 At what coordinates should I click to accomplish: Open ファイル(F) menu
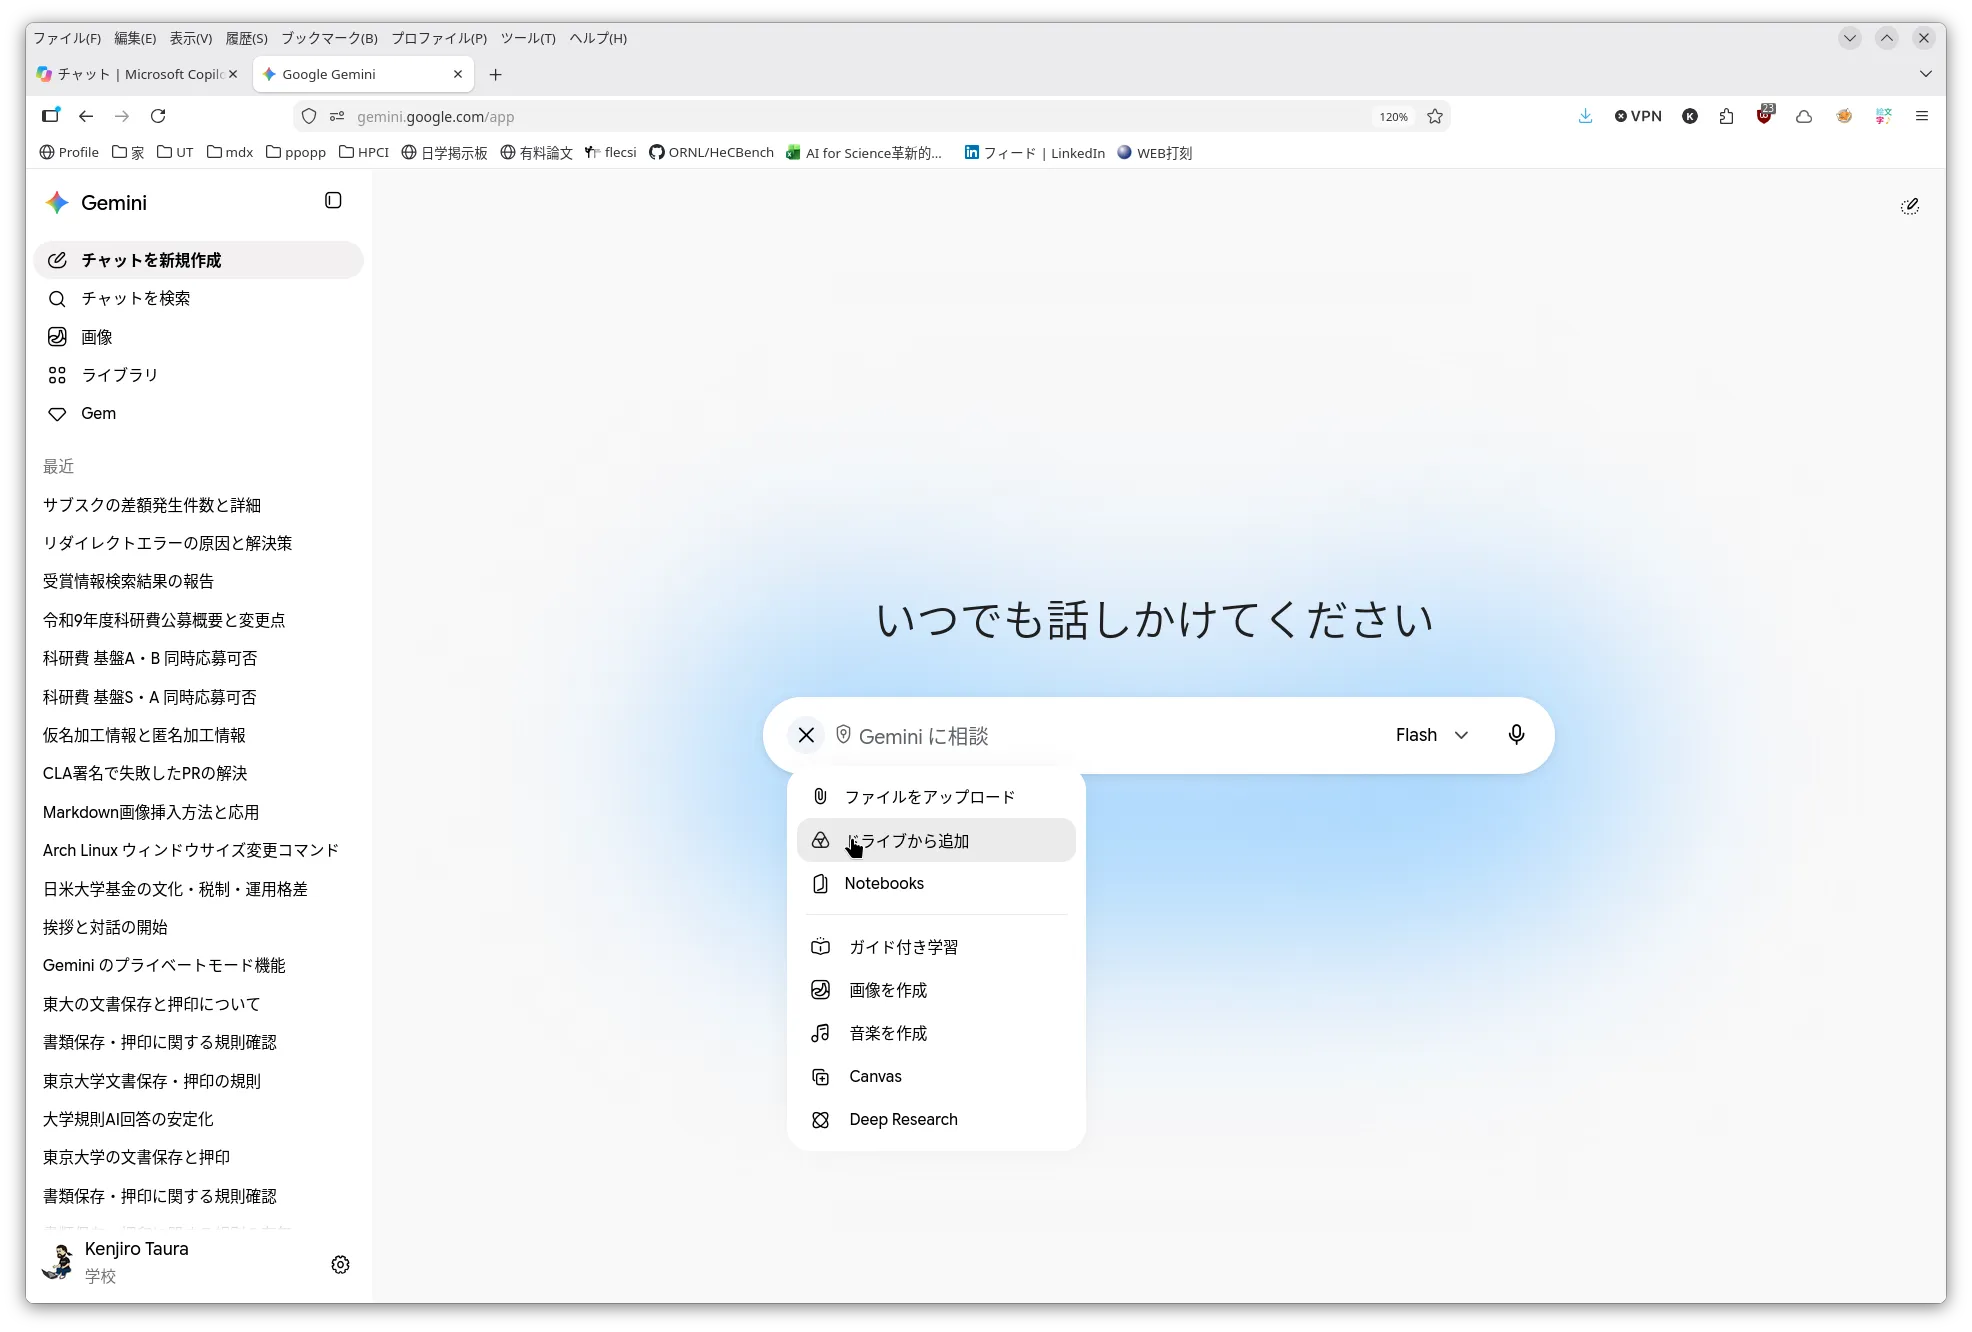pyautogui.click(x=67, y=38)
